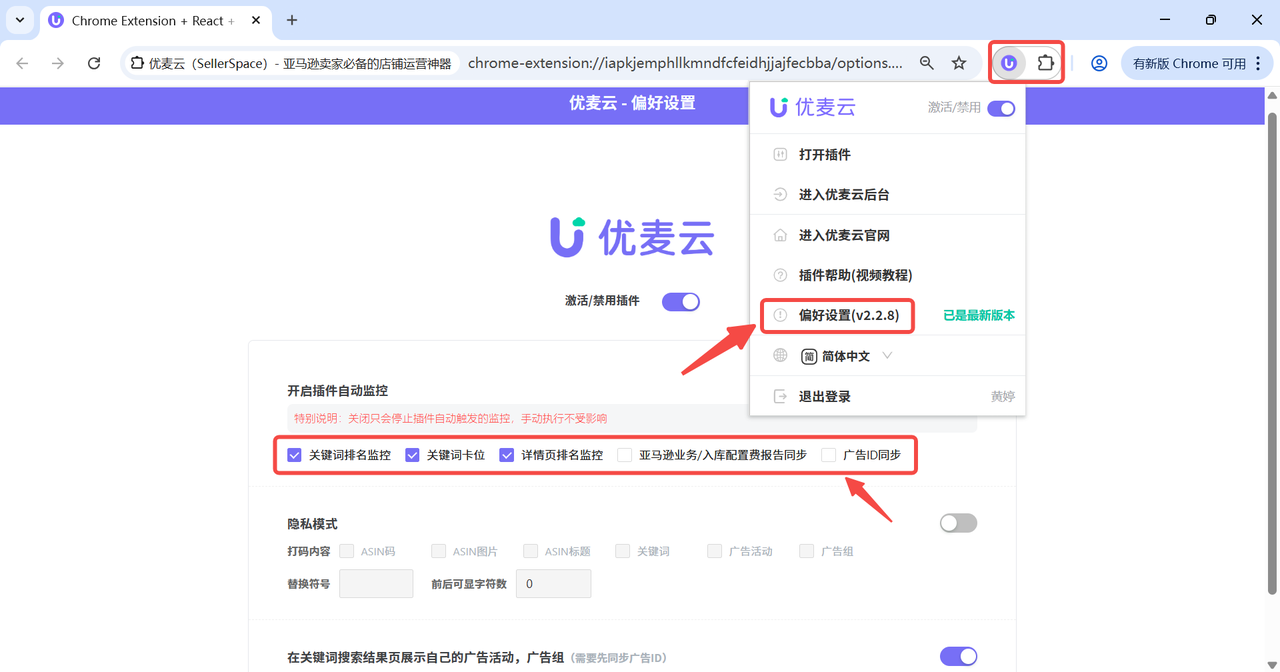Open the Chrome extensions puzzle icon
Image resolution: width=1280 pixels, height=672 pixels.
pos(1045,62)
